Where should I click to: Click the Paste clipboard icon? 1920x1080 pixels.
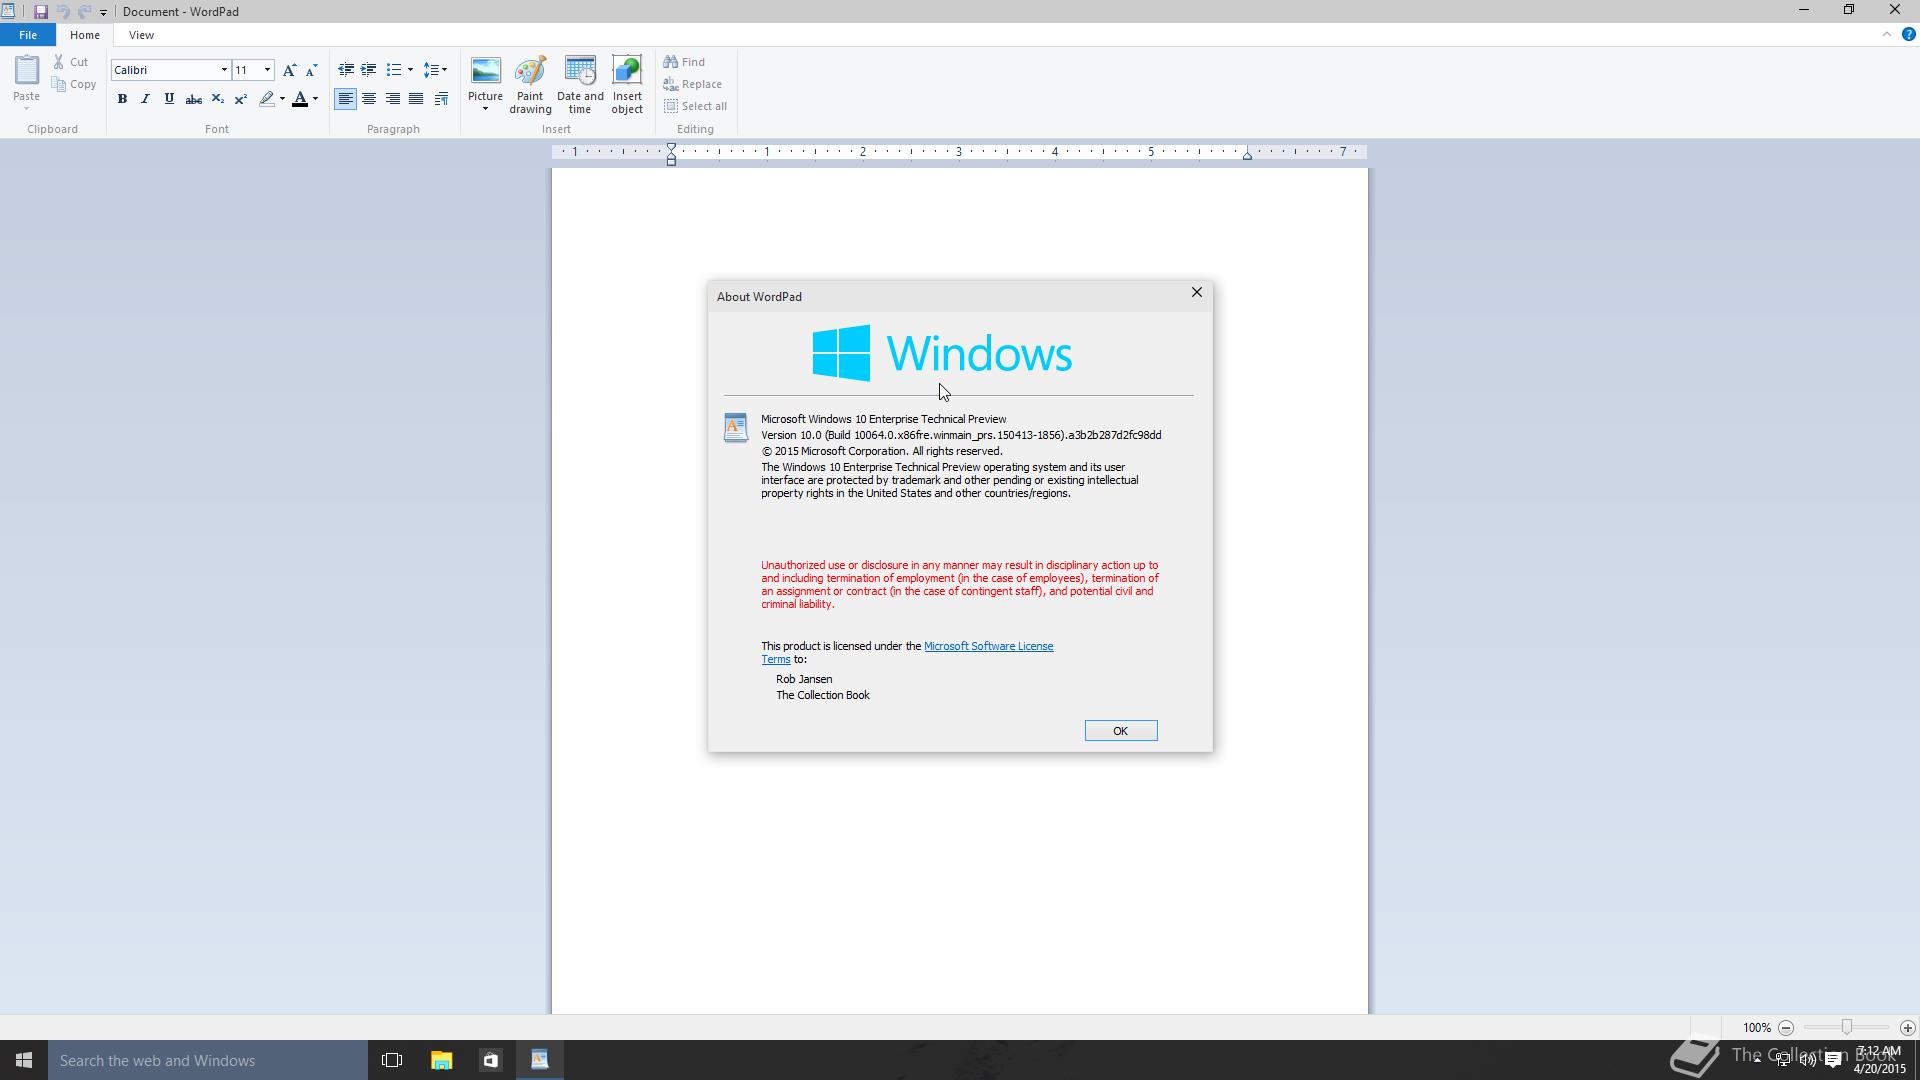point(26,70)
